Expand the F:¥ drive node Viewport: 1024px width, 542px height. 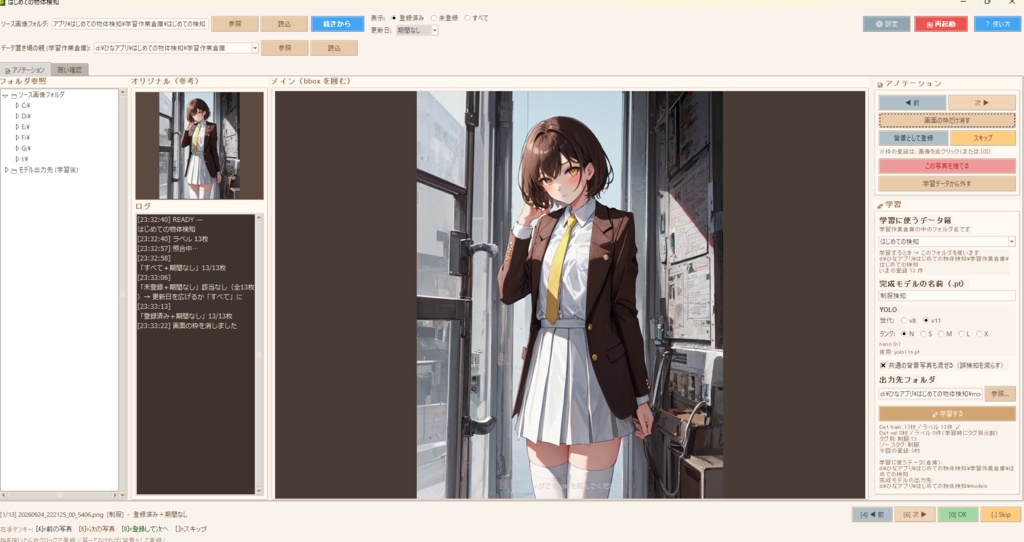[17, 138]
